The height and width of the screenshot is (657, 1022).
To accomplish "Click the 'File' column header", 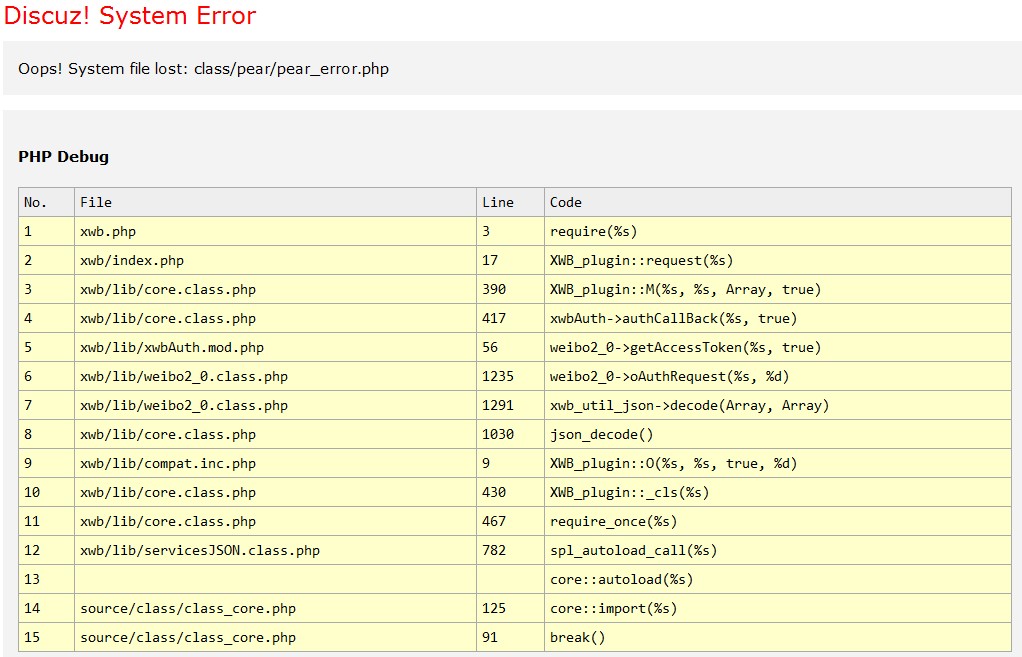I will tap(276, 202).
